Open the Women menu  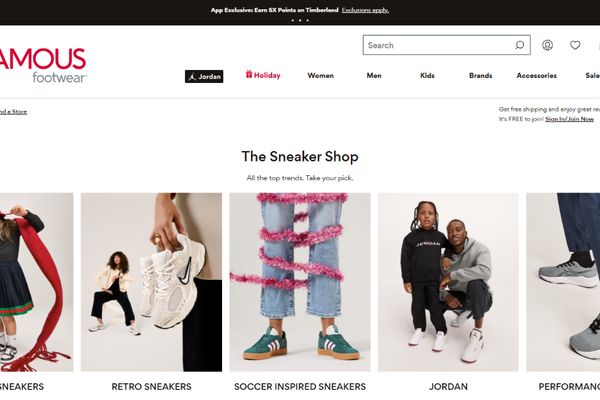(321, 75)
